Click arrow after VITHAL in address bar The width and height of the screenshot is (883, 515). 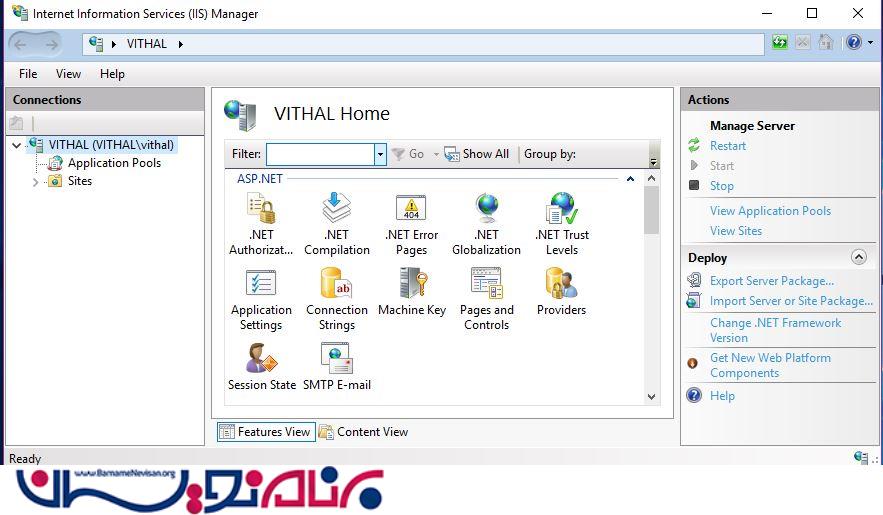[x=180, y=44]
